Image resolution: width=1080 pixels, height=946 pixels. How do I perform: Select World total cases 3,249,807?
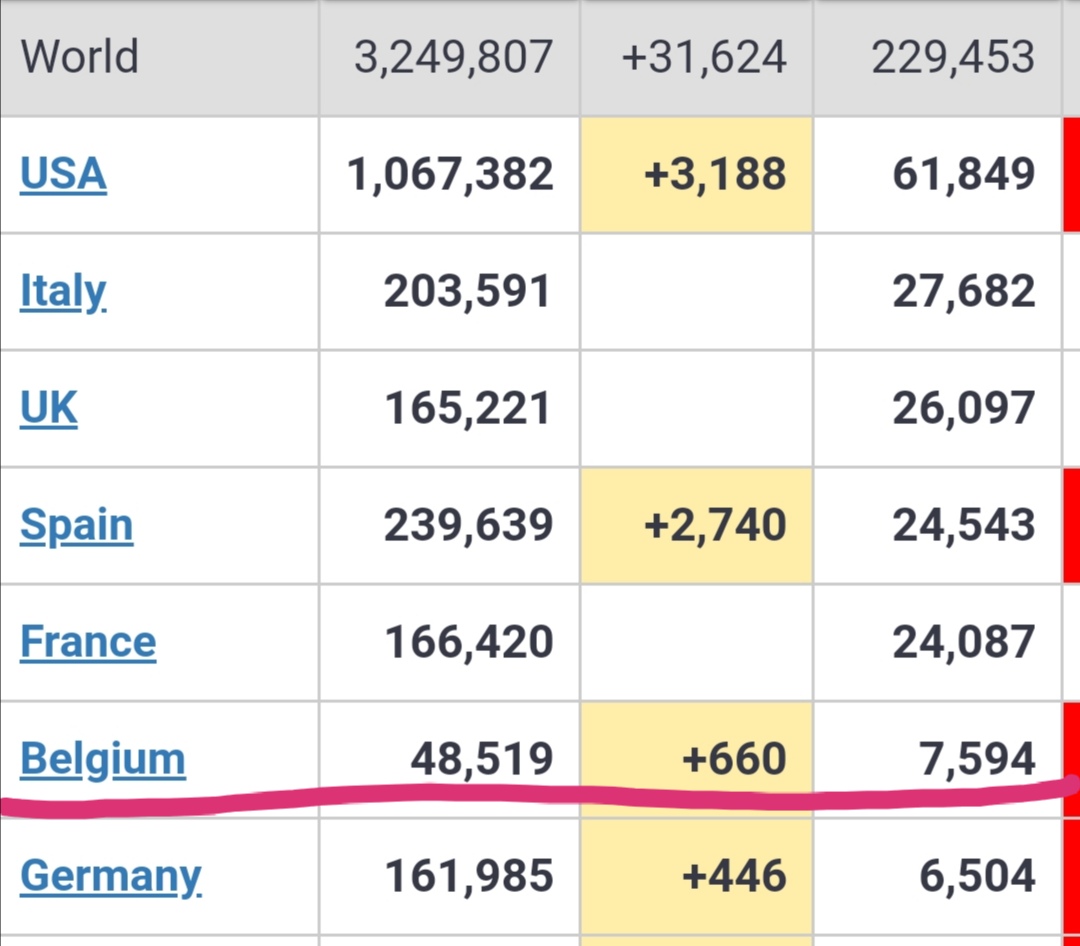(453, 57)
